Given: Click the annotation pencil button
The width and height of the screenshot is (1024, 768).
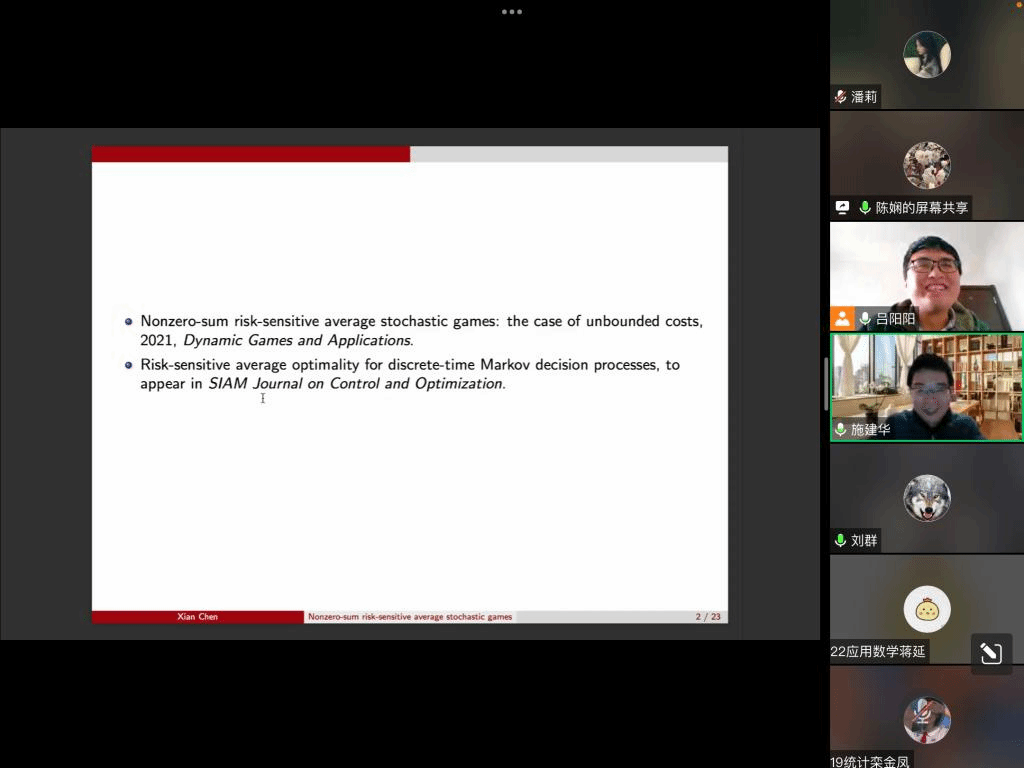Looking at the screenshot, I should click(x=991, y=654).
